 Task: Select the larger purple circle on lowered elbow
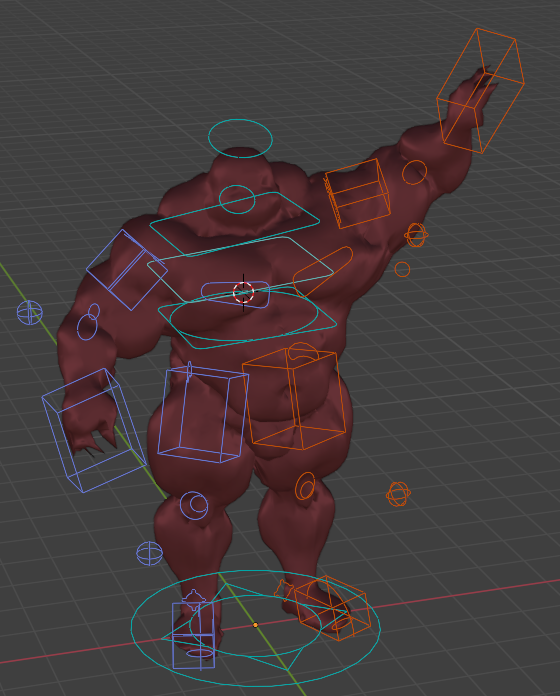(x=87, y=327)
